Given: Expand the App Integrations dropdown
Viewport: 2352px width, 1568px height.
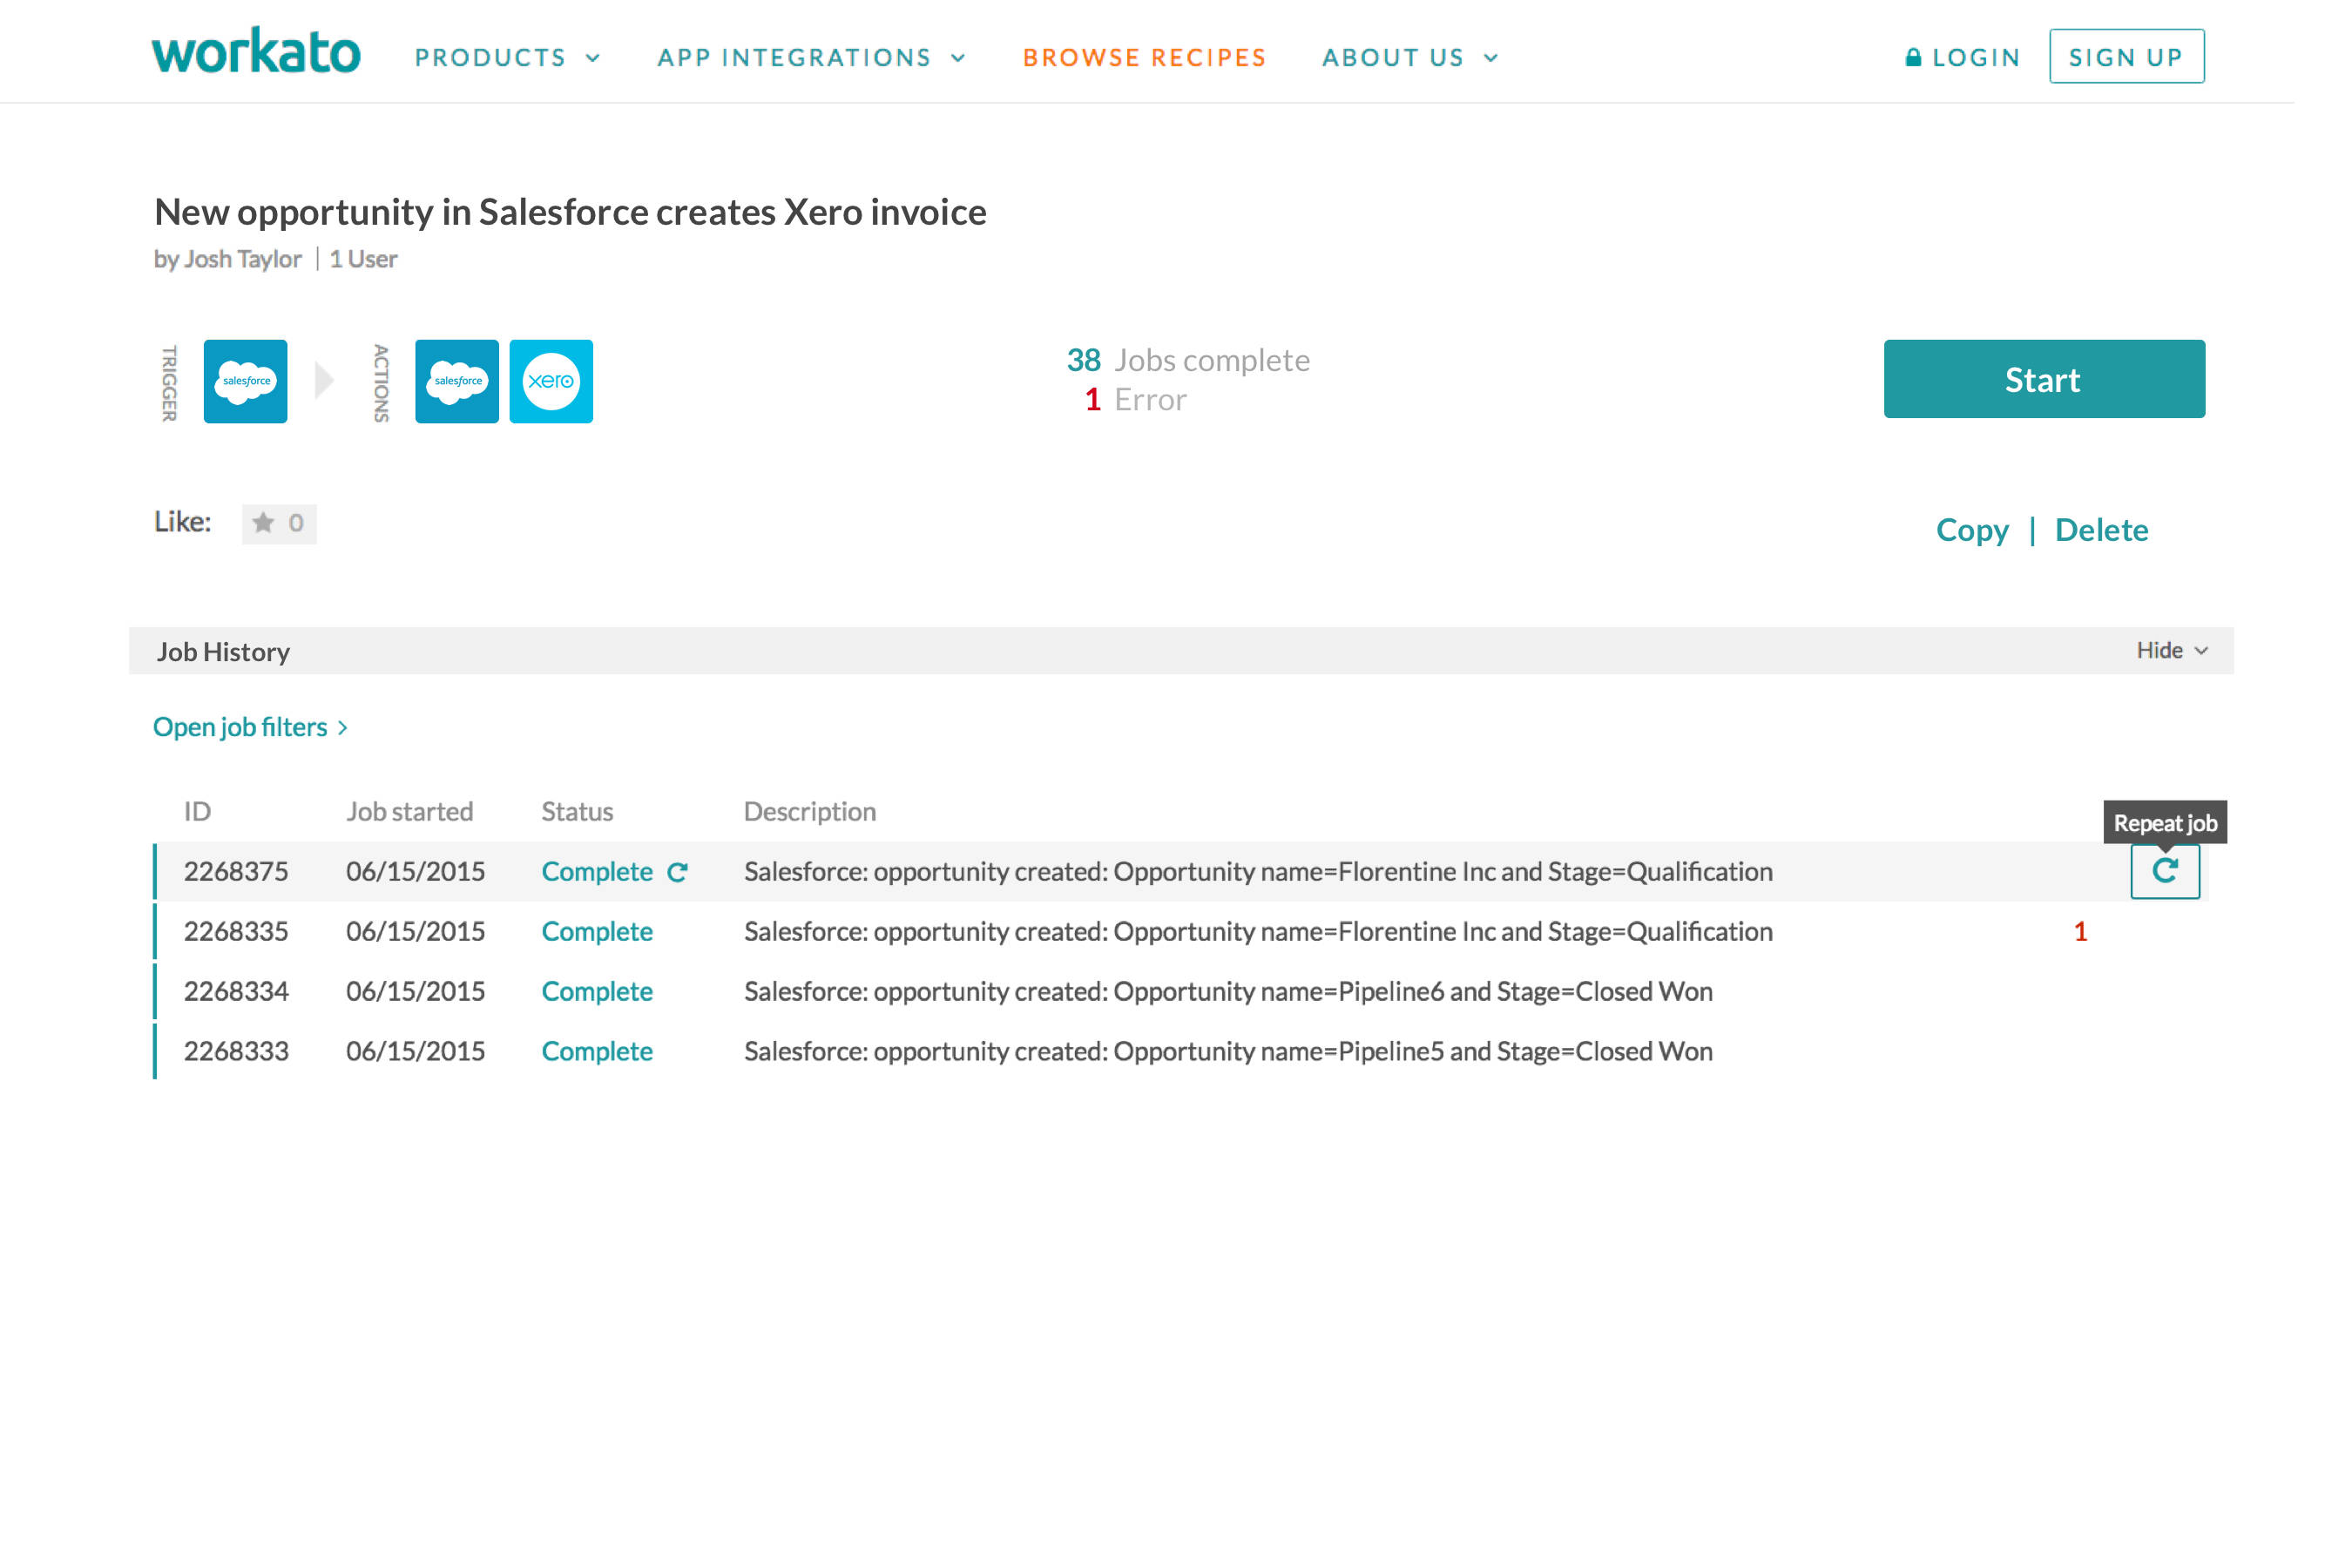Looking at the screenshot, I should point(810,58).
